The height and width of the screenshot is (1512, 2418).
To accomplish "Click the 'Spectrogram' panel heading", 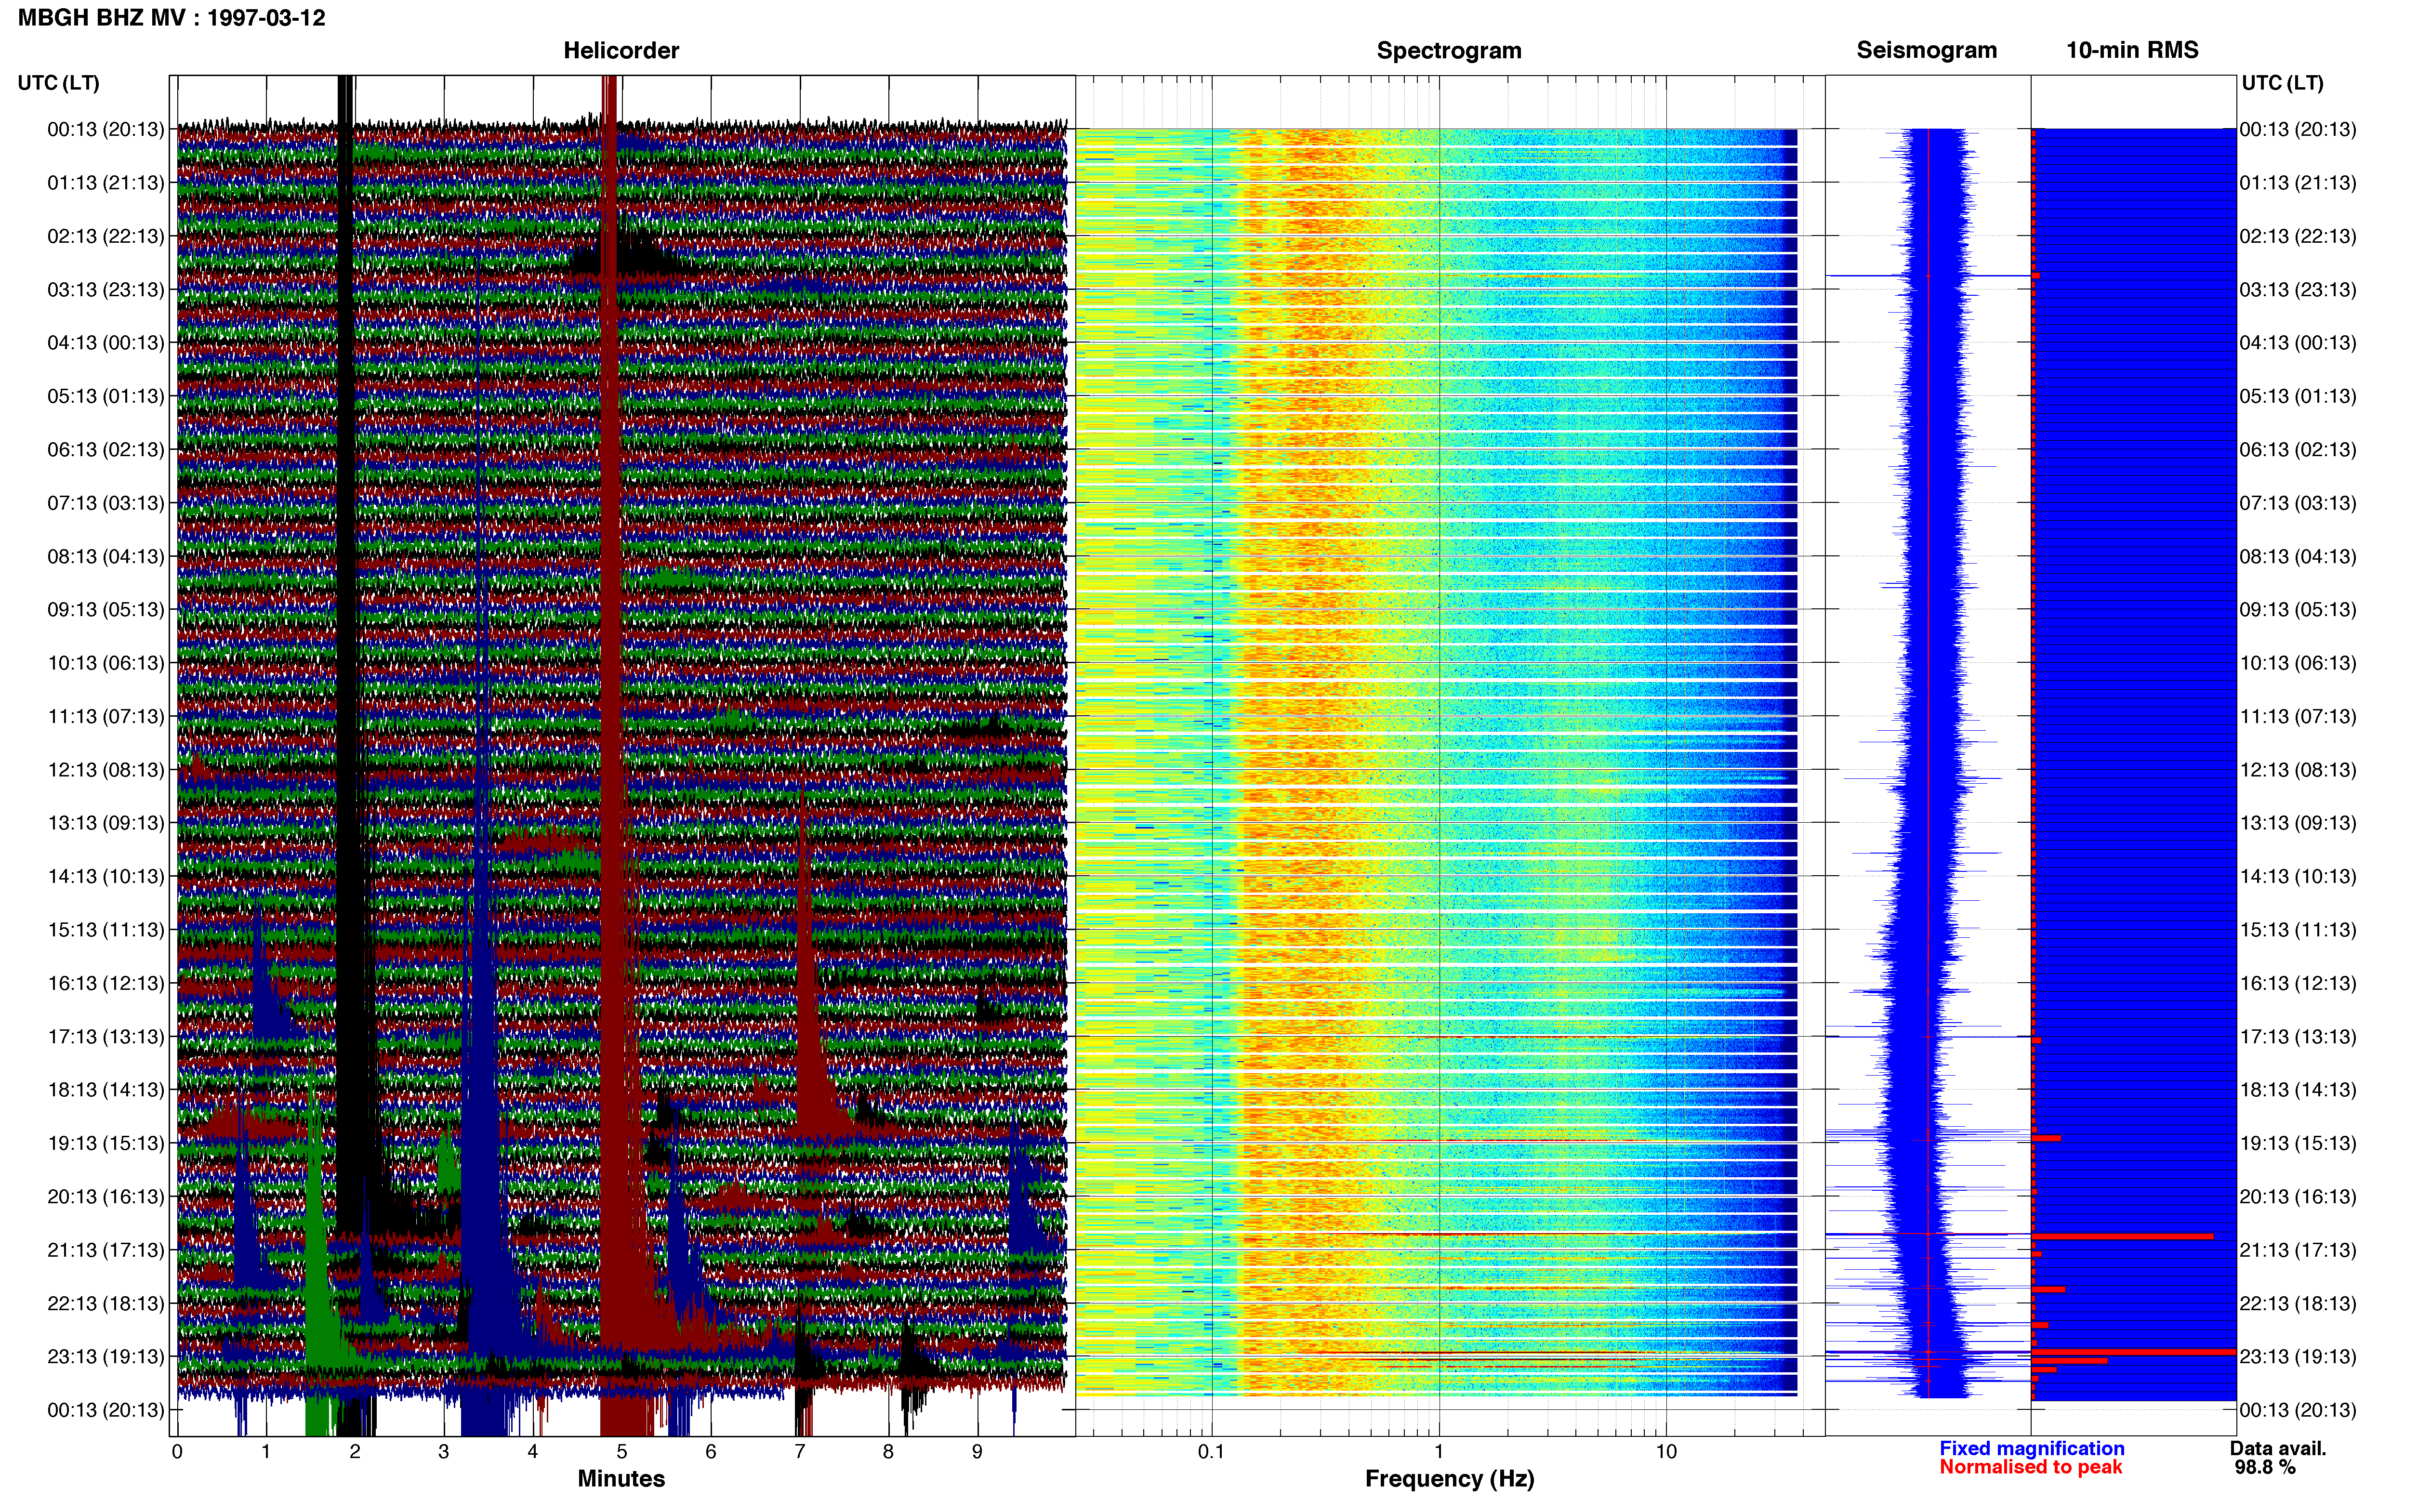I will pos(1449,50).
